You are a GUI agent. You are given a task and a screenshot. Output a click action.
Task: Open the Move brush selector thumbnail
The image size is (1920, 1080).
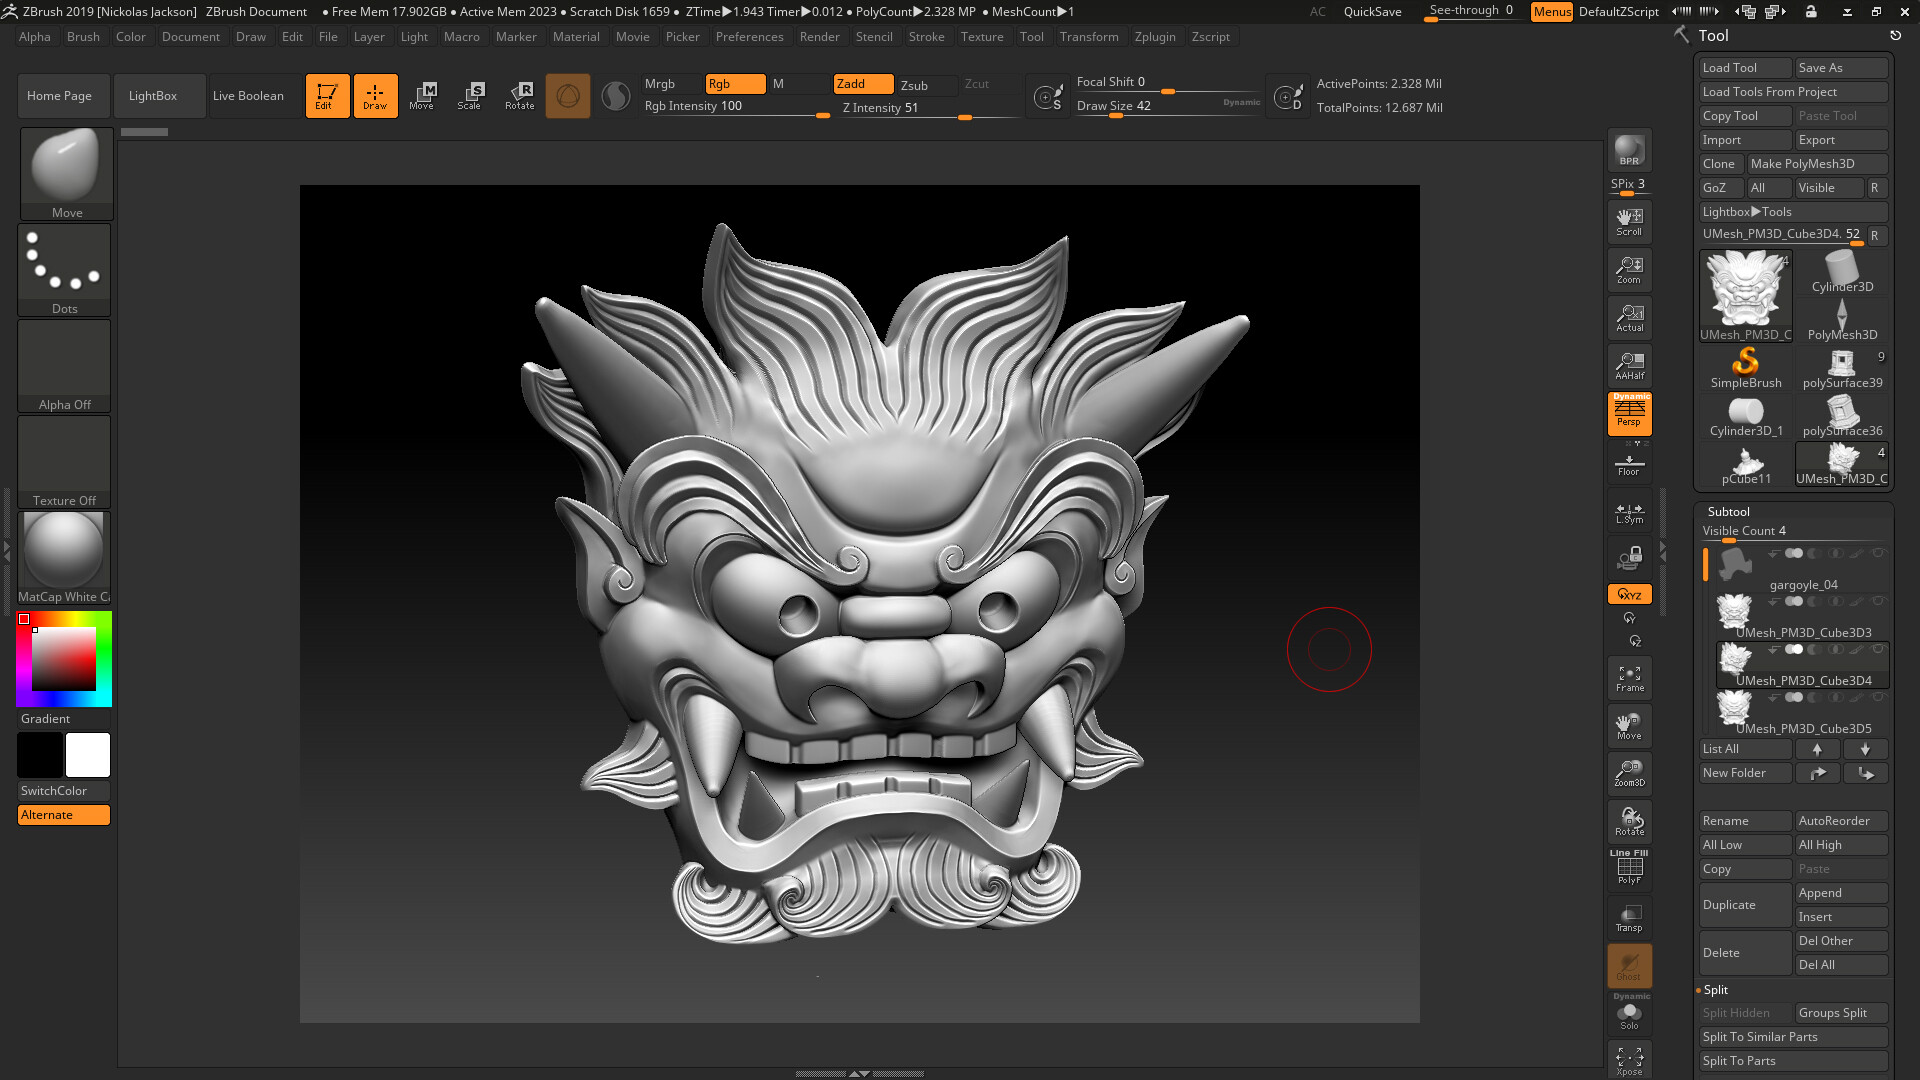pos(66,173)
